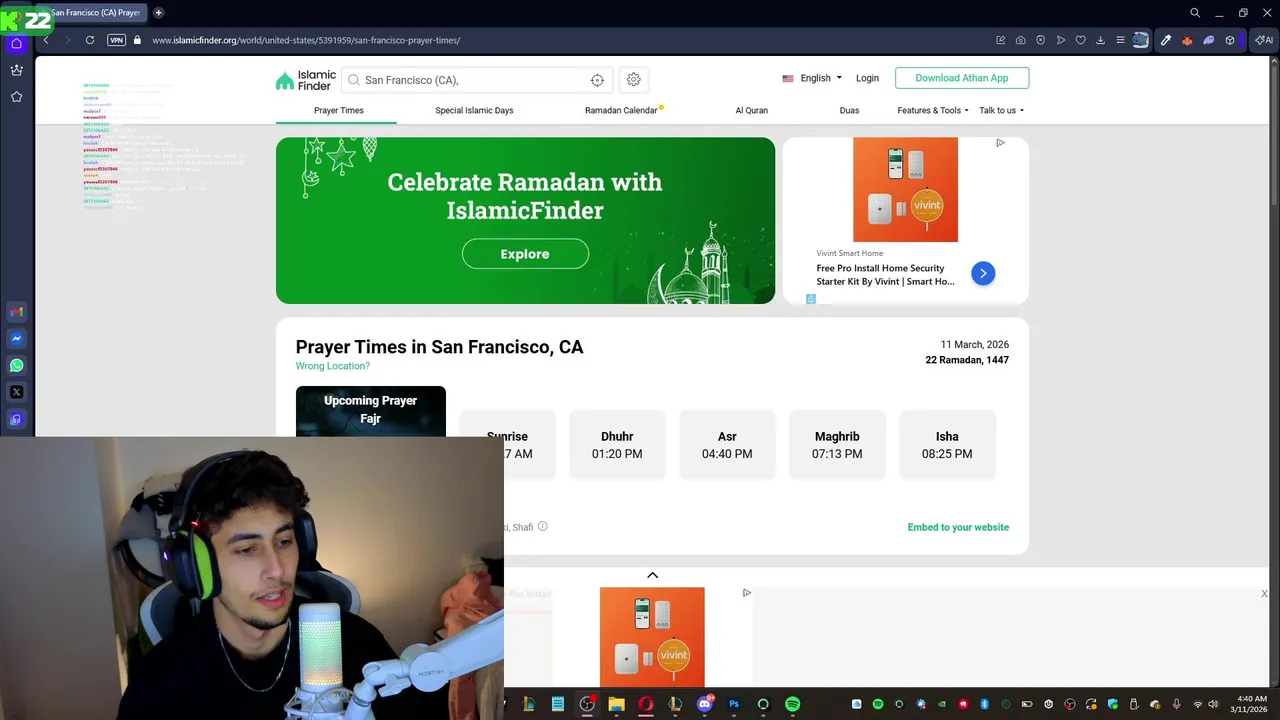This screenshot has height=720, width=1280.
Task: Click the AdChoices icon on the Vivint ad
Action: click(x=1000, y=143)
